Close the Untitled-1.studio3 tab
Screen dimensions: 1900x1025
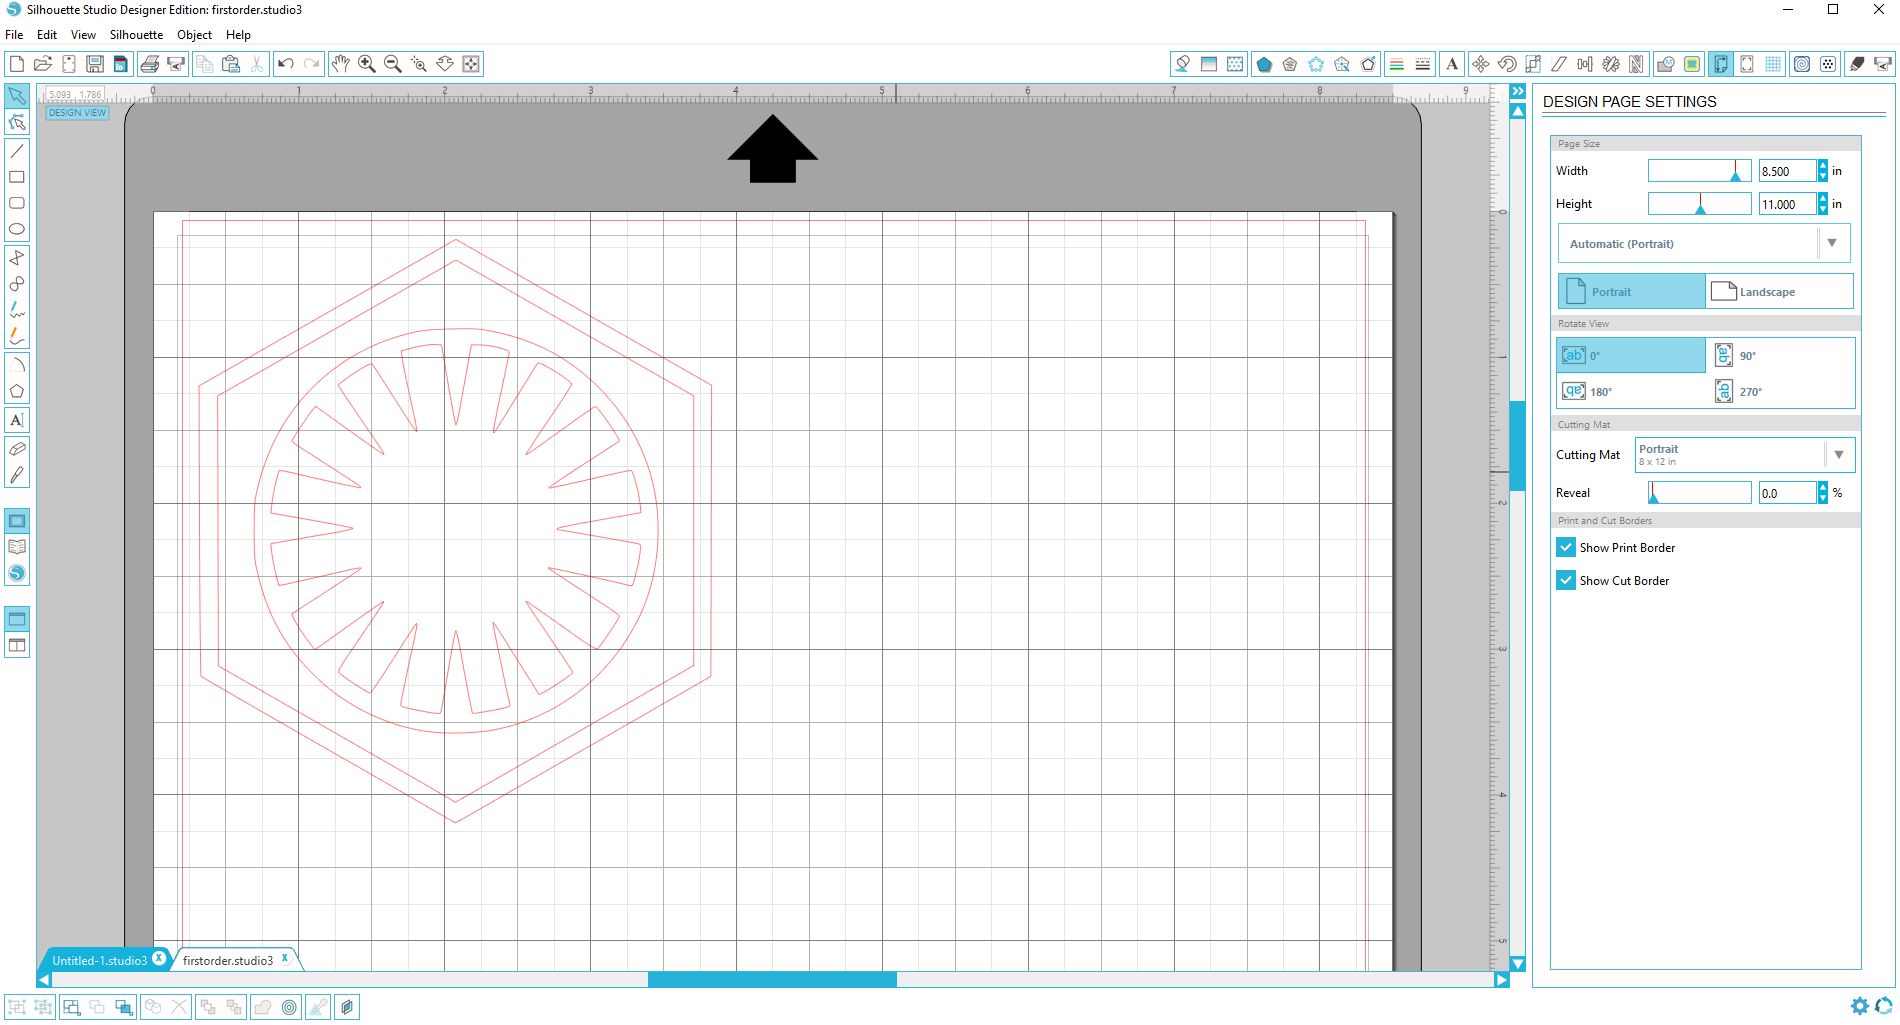tap(159, 958)
